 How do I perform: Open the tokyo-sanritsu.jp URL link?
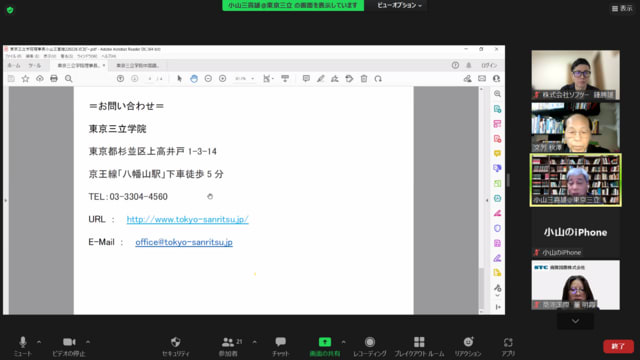coord(187,219)
